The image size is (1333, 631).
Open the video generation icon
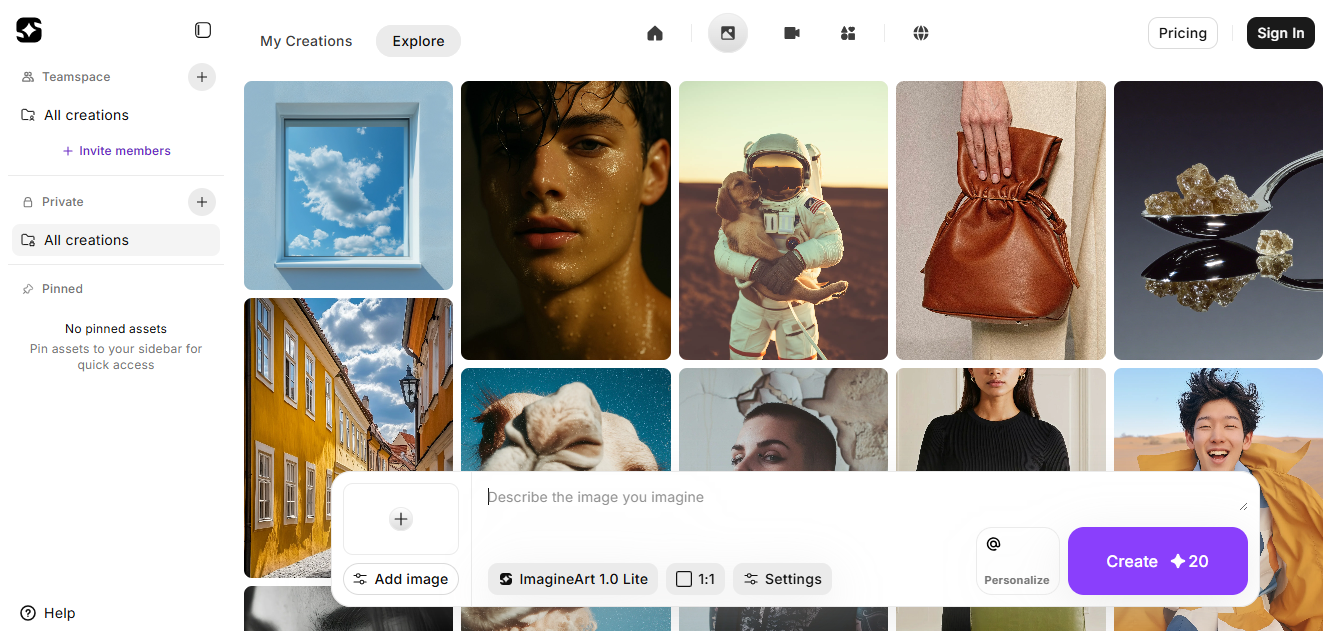coord(792,33)
